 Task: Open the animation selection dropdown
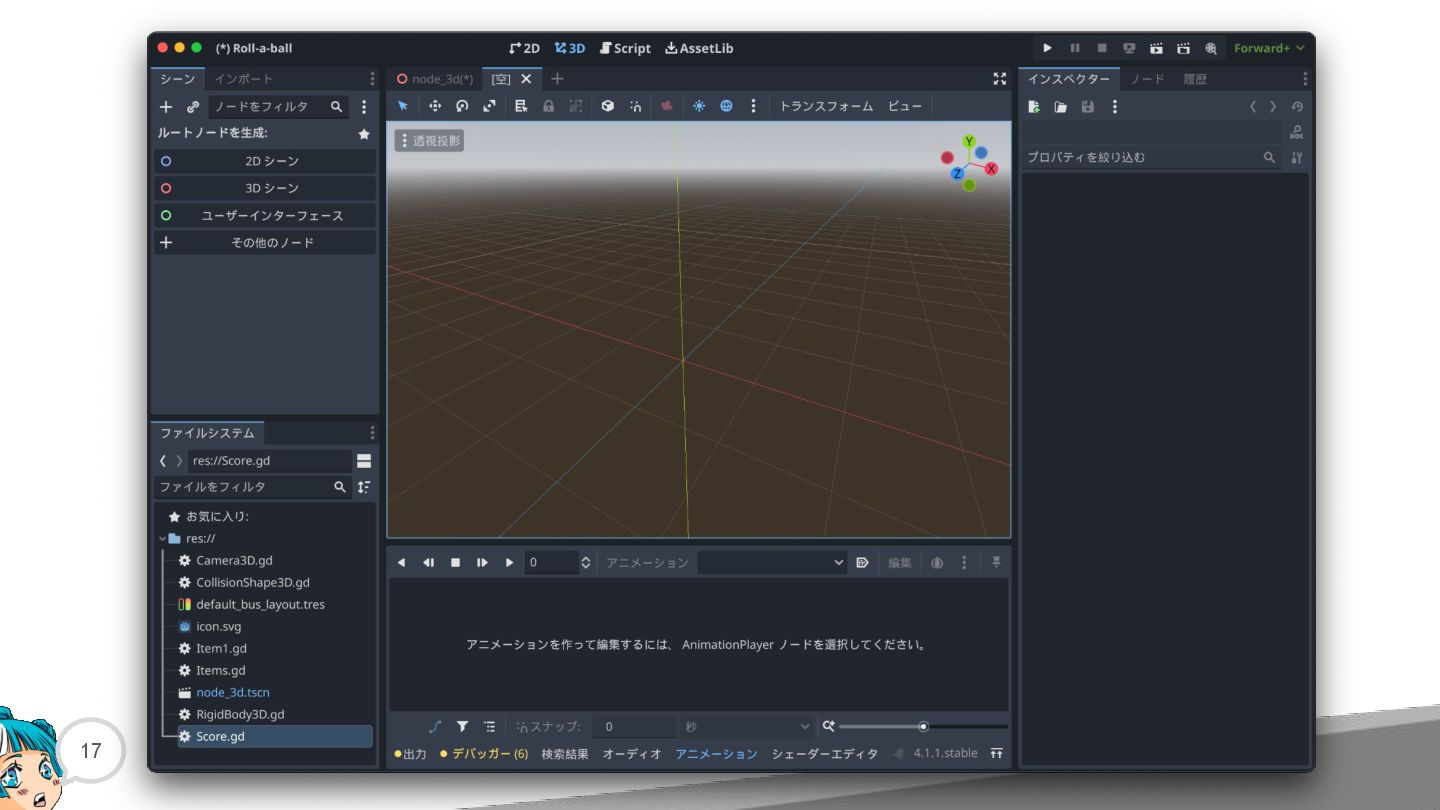[x=772, y=563]
